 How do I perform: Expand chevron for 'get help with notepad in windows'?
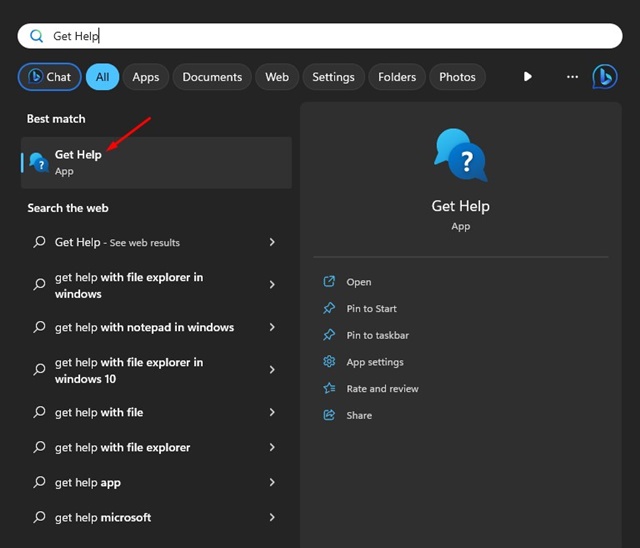click(x=272, y=327)
